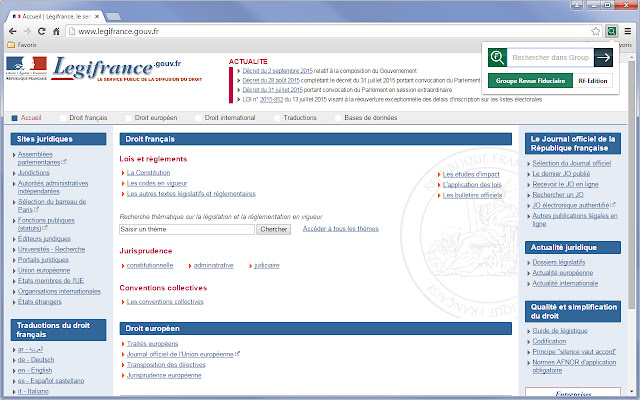Screen dimensions: 640x400
Task: Click the page vertical scrollbar
Action: [x=632, y=184]
